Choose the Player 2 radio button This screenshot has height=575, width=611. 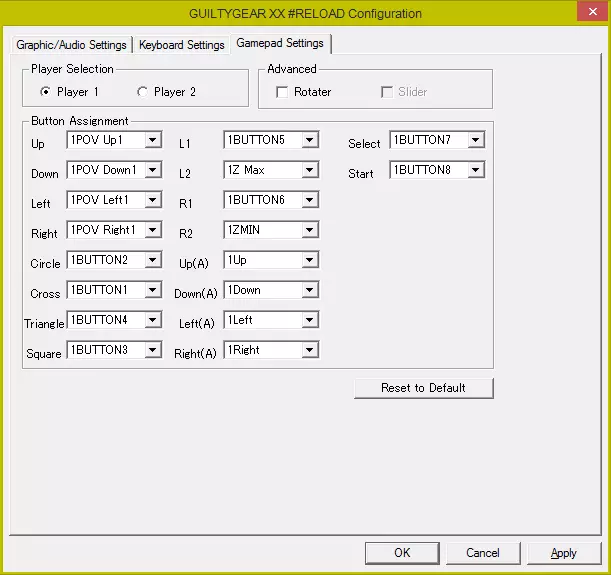[x=166, y=92]
